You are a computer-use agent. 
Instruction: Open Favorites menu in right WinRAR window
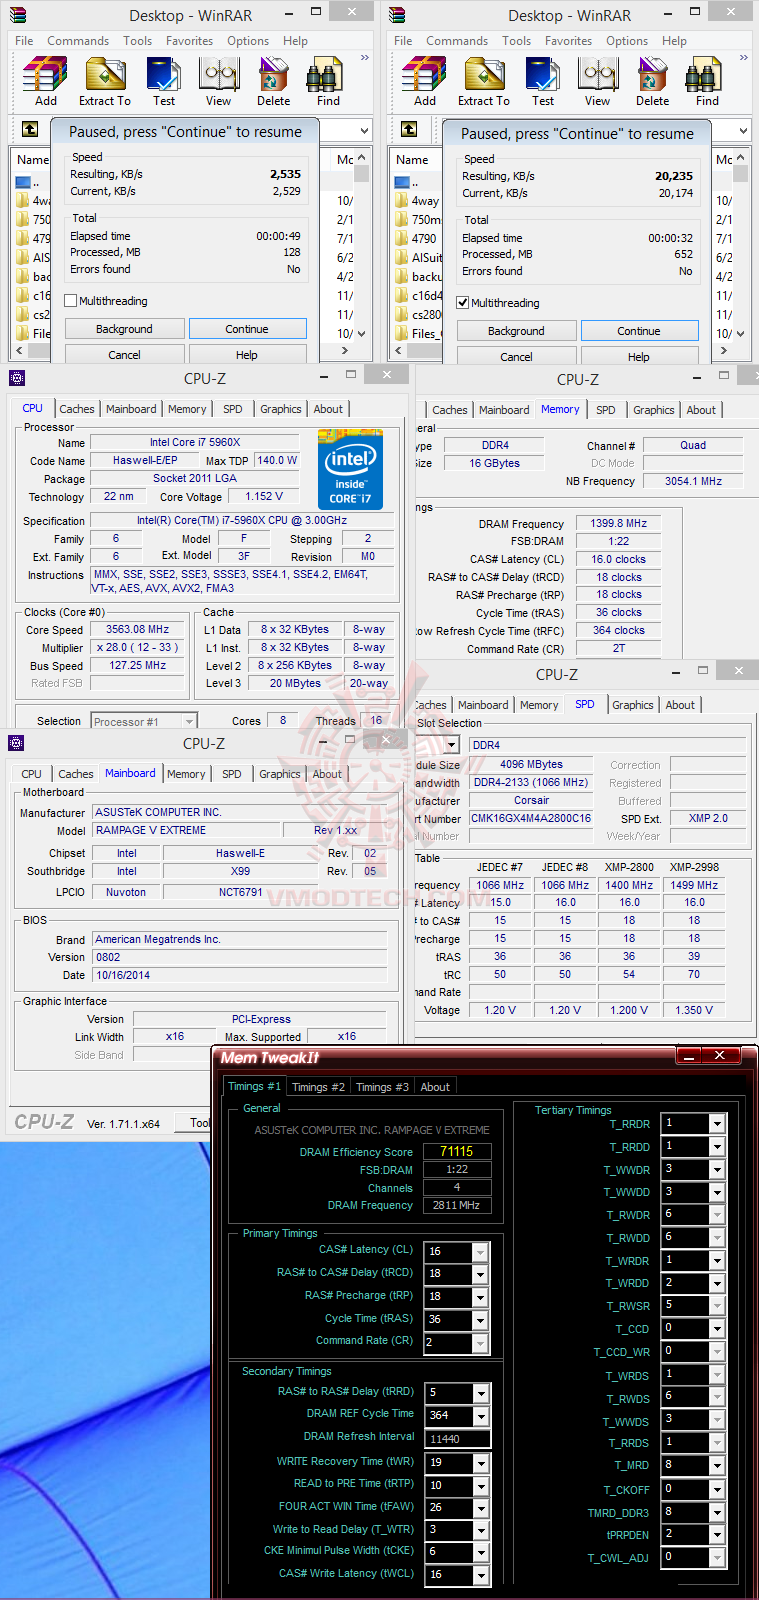tap(568, 41)
